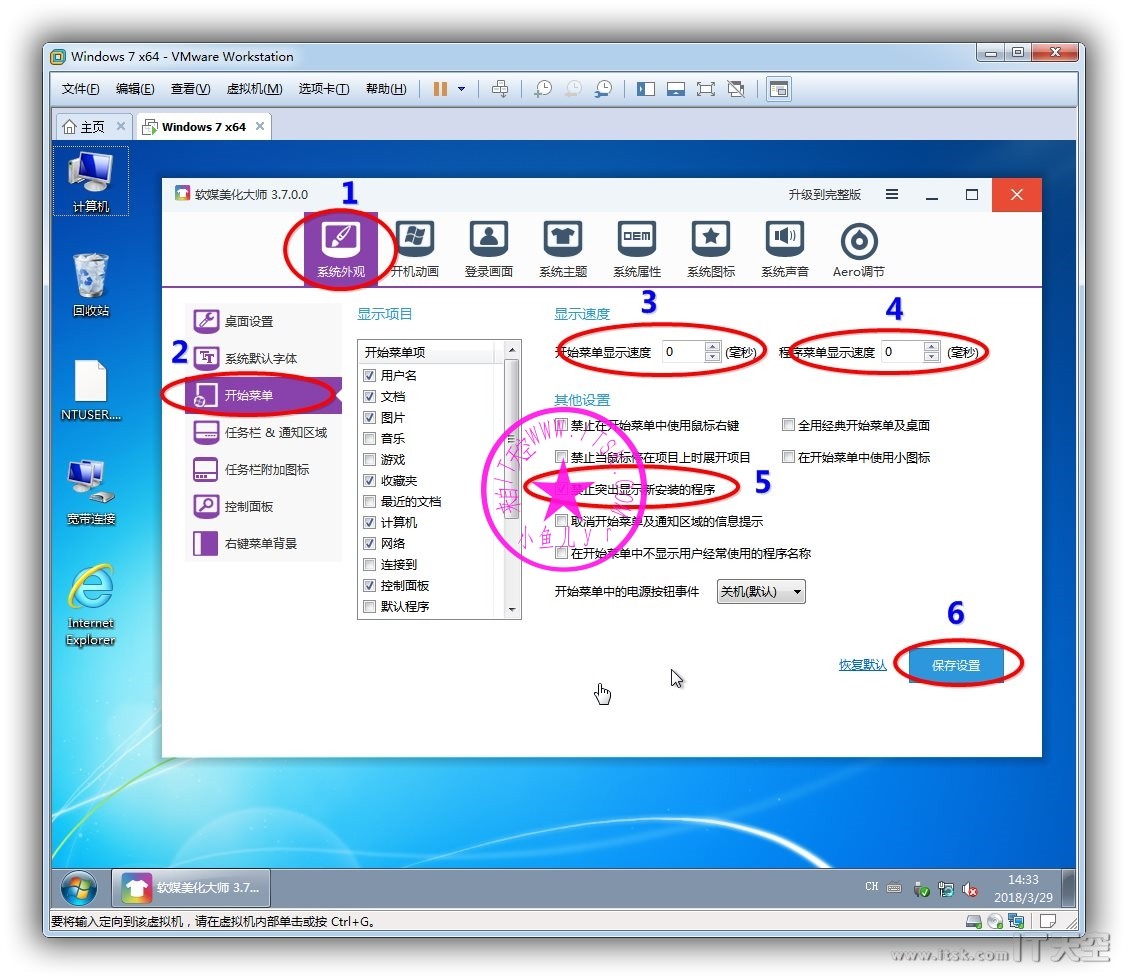Open the 开机动画 boot animation section
The width and height of the screenshot is (1128, 980).
coord(414,248)
